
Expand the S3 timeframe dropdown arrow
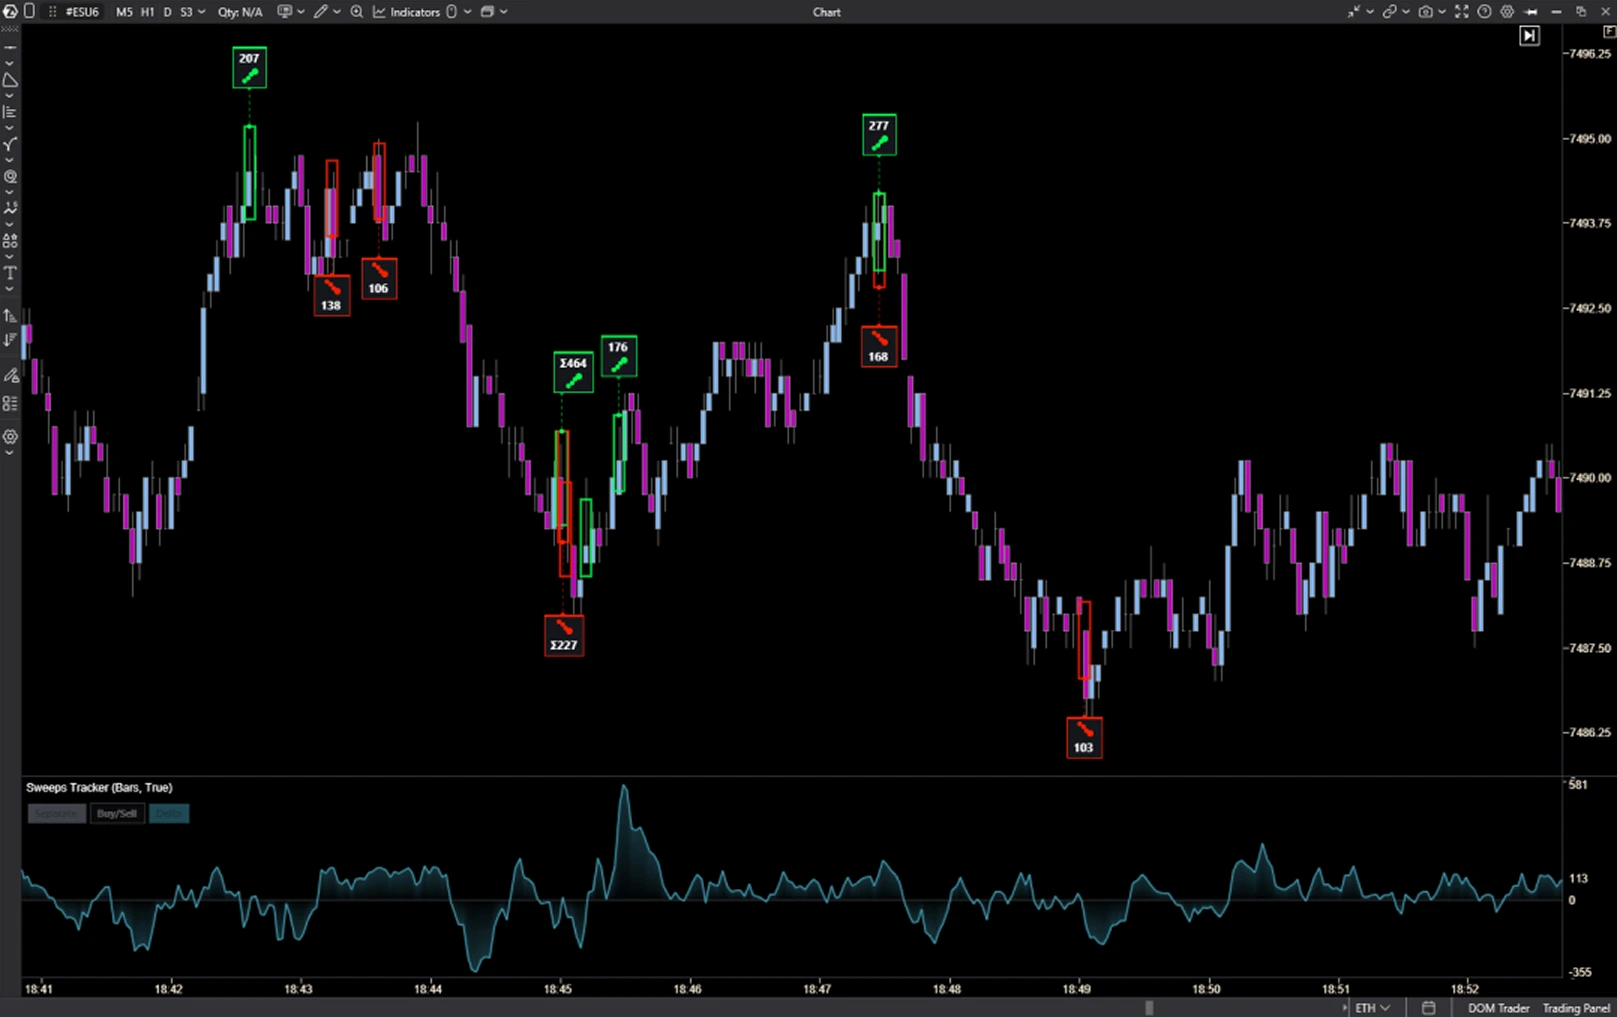click(x=202, y=12)
